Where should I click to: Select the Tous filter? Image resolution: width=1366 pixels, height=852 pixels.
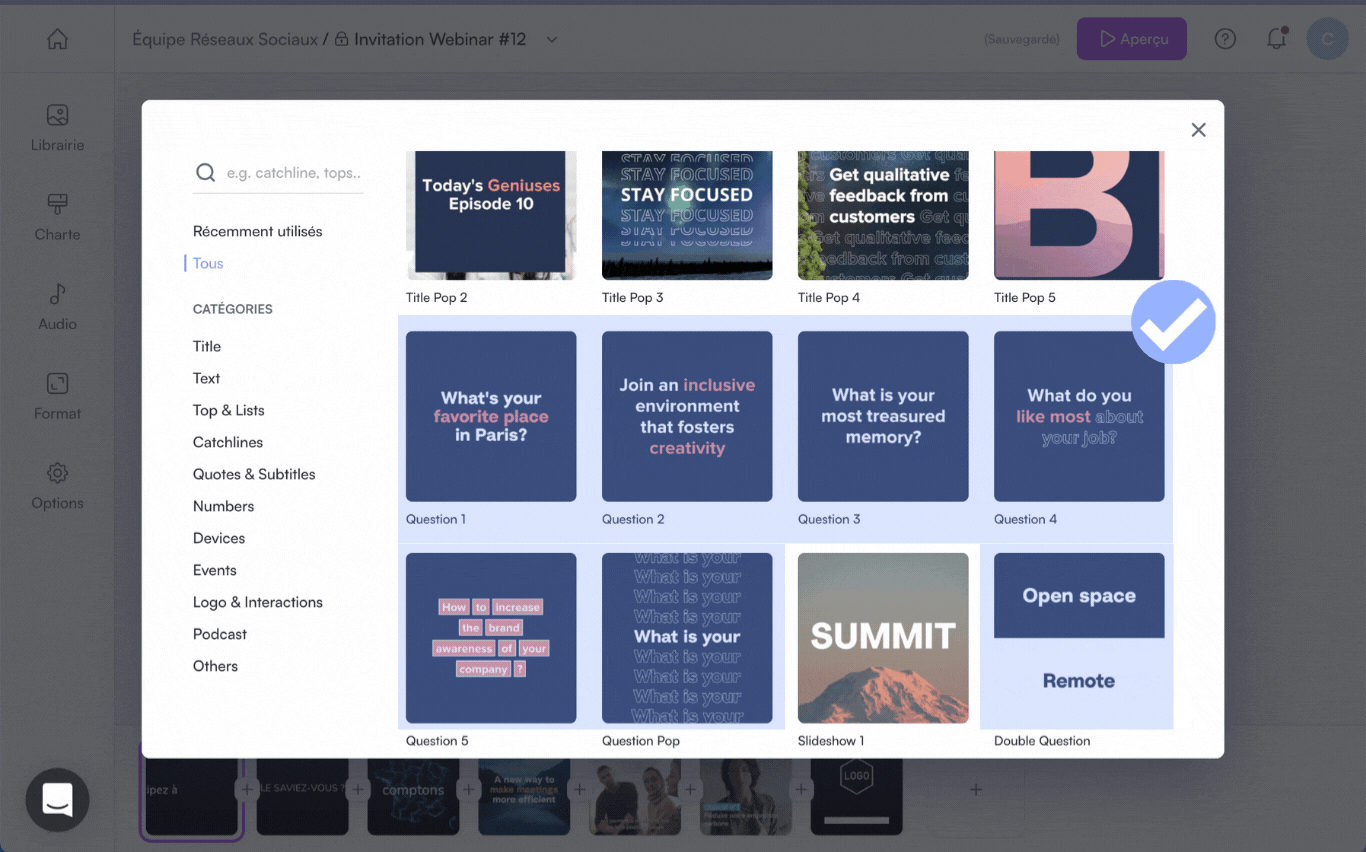click(208, 263)
